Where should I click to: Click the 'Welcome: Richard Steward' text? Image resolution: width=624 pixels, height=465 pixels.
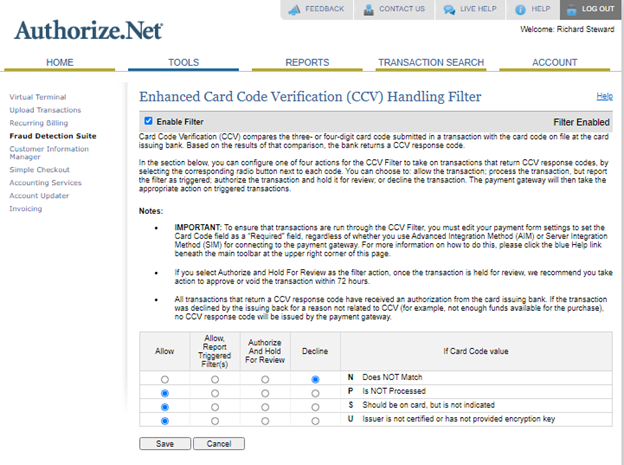coord(567,29)
